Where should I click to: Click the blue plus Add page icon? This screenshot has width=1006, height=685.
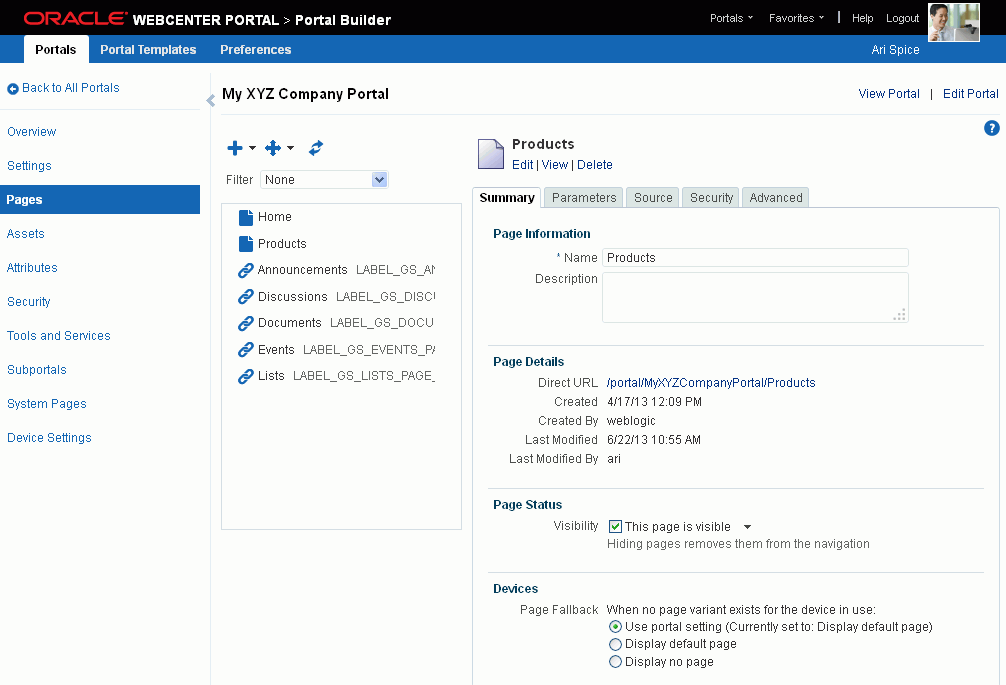tap(235, 148)
